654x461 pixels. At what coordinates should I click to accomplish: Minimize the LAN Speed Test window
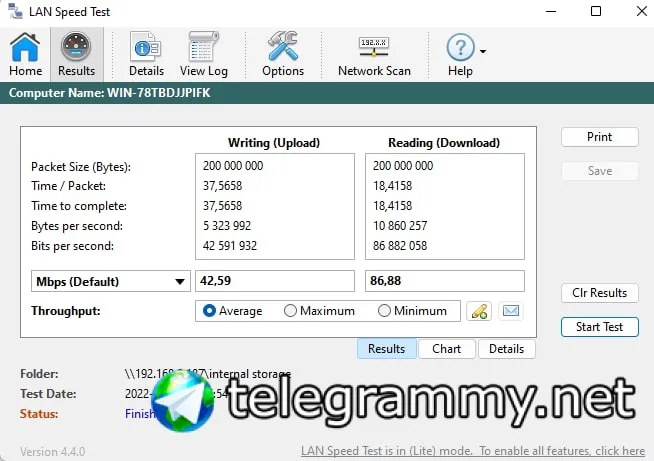pyautogui.click(x=551, y=11)
